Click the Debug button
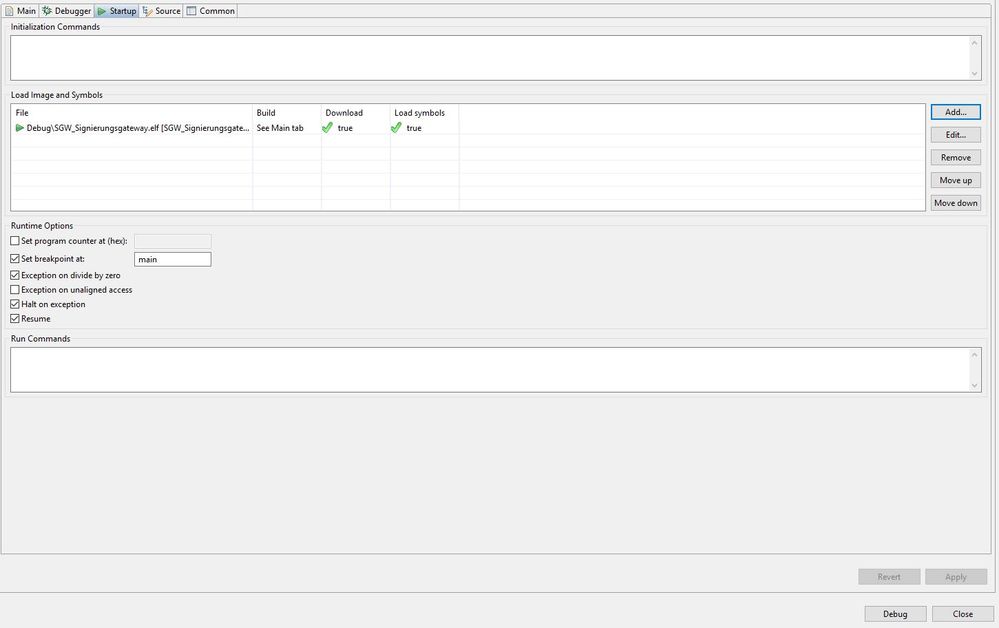Viewport: 999px width, 628px height. pyautogui.click(x=895, y=614)
